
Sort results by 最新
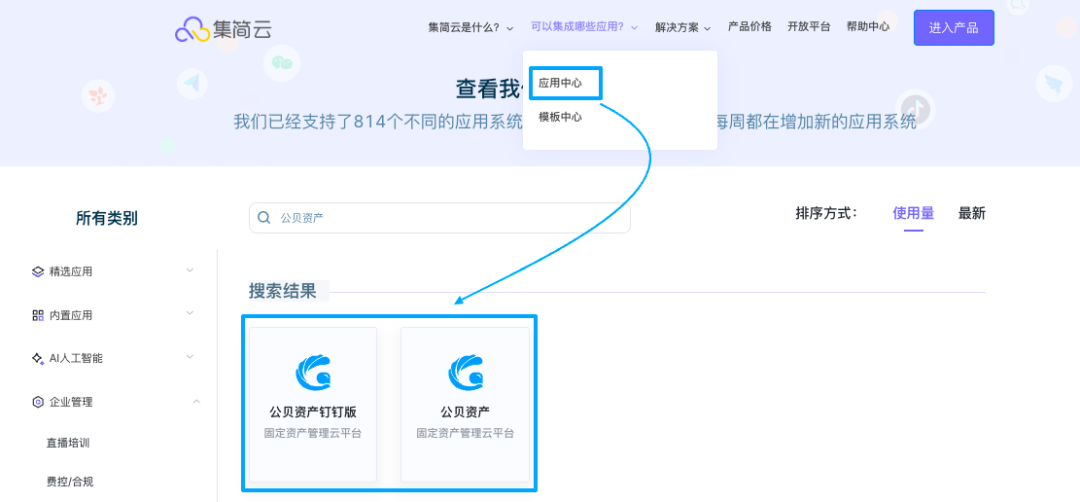tap(972, 213)
